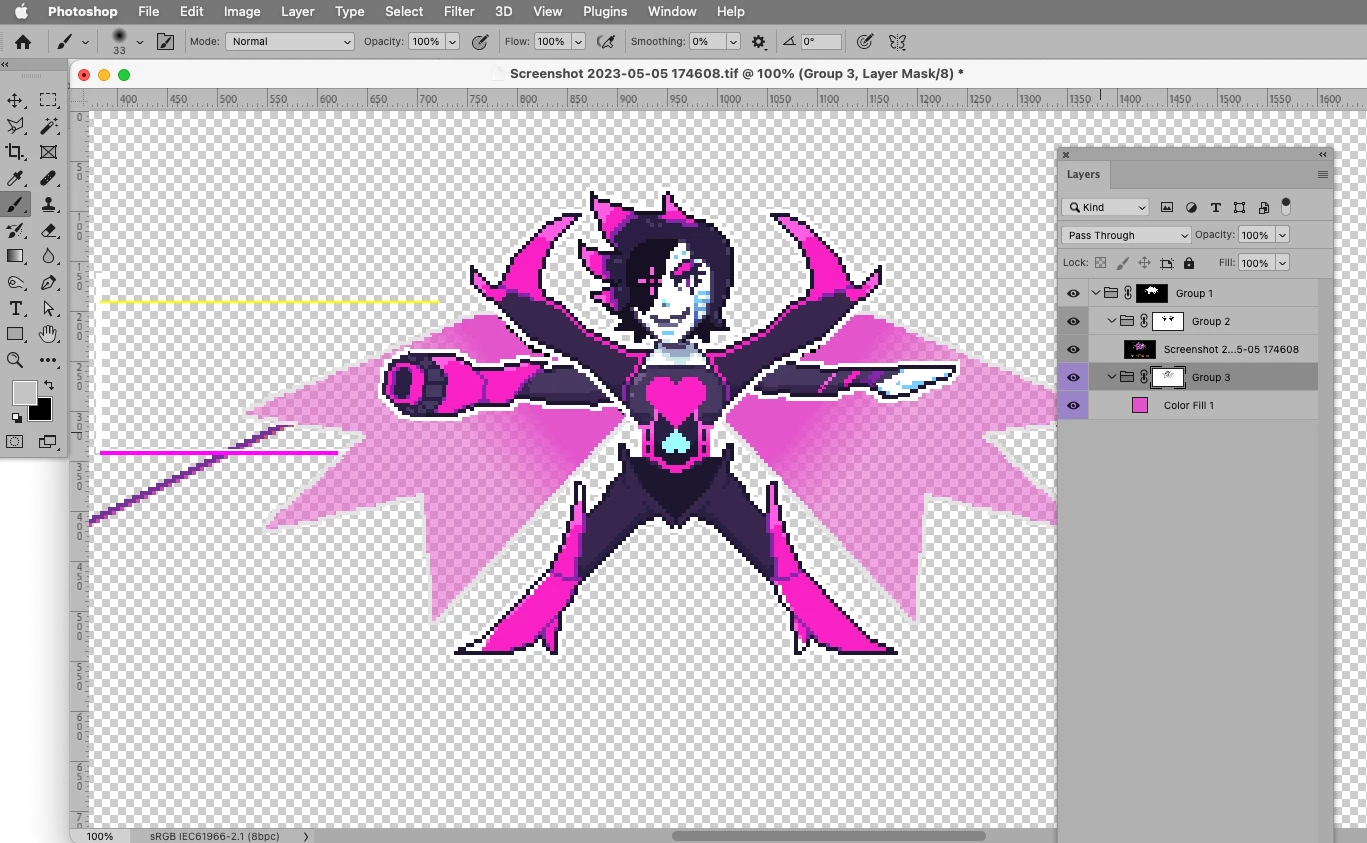The image size is (1367, 843).
Task: Lock layer position
Action: pyautogui.click(x=1144, y=263)
